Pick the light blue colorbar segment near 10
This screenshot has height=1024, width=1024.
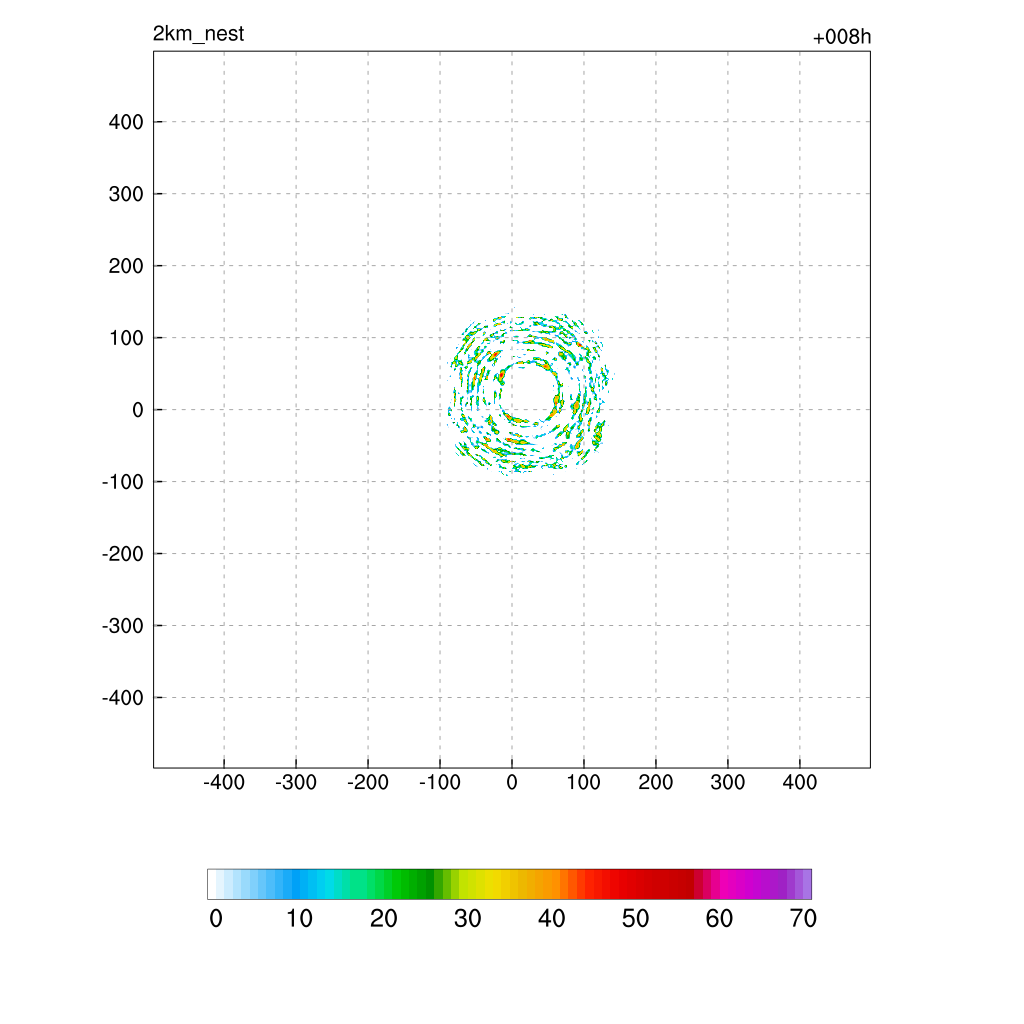pos(296,884)
